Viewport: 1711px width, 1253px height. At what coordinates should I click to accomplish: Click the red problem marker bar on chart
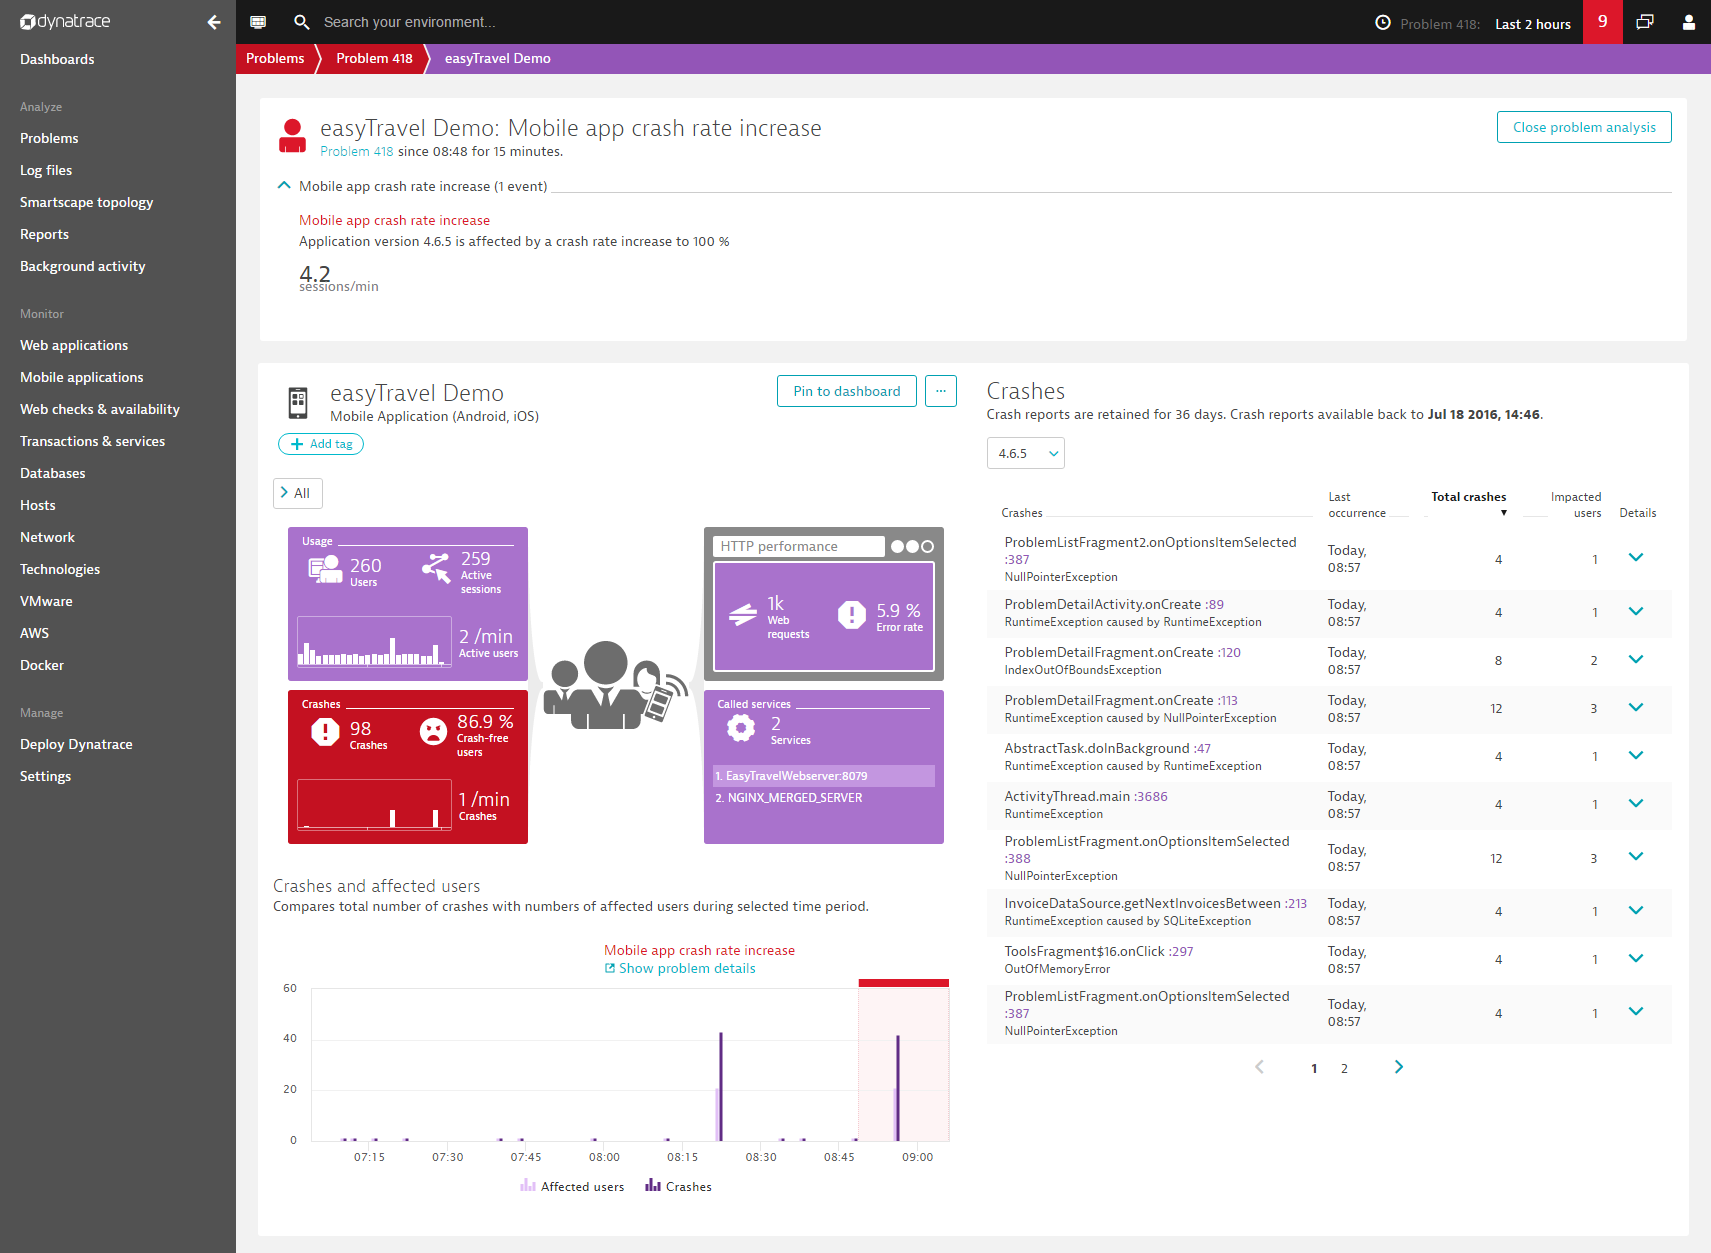click(x=904, y=983)
